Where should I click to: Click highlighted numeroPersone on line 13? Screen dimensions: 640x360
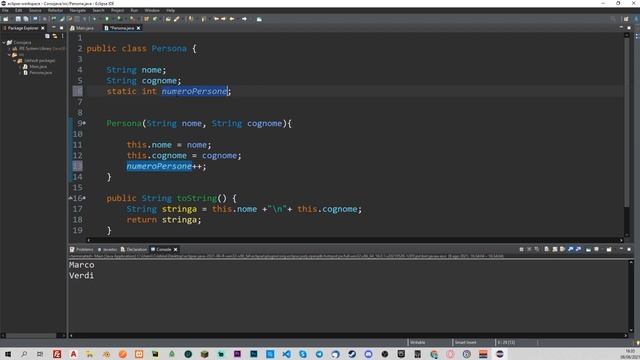pos(159,166)
